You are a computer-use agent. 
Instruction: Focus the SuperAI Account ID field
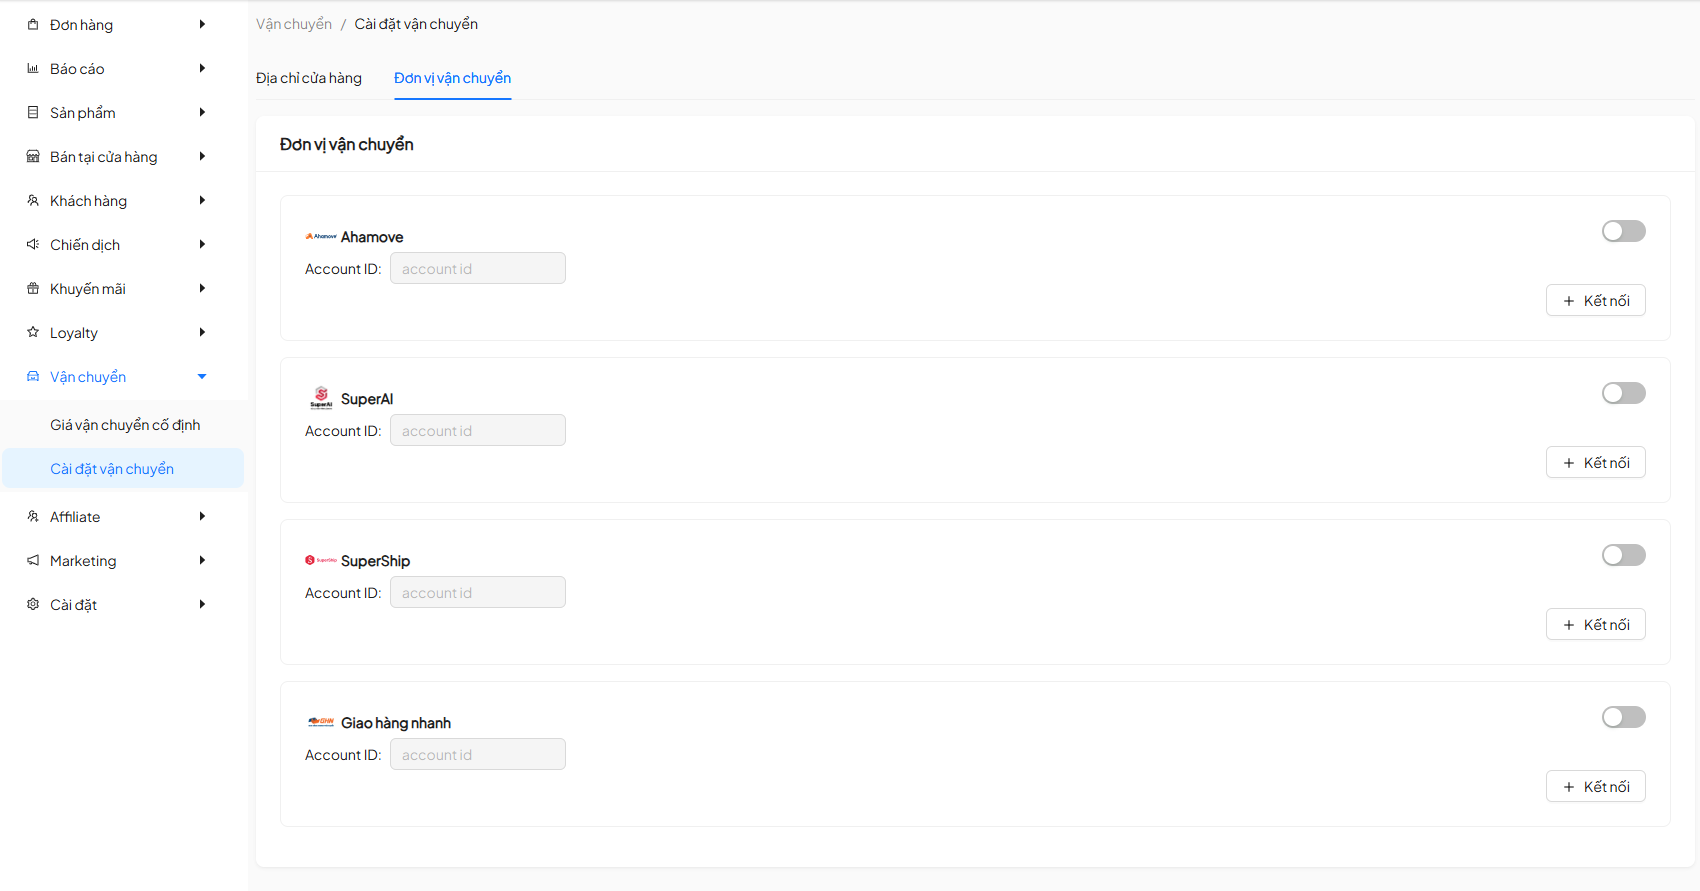[477, 431]
